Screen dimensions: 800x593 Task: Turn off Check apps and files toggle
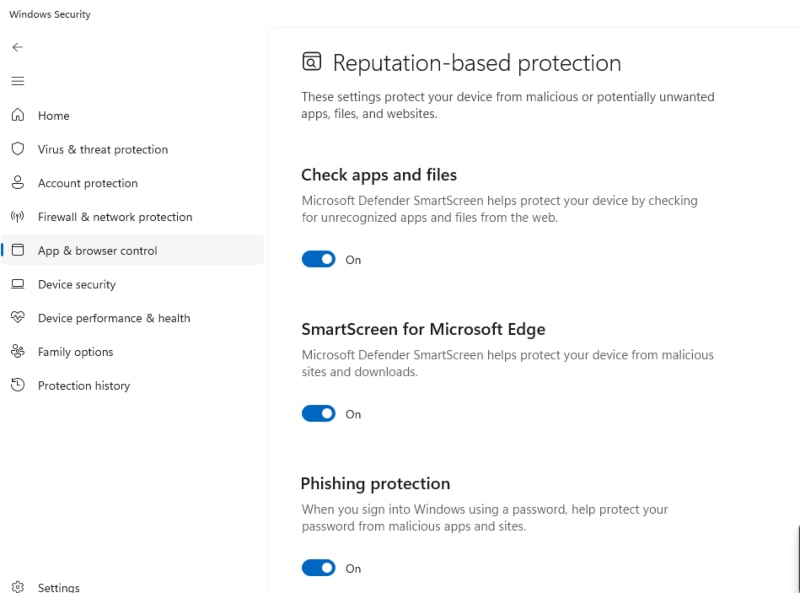tap(319, 260)
